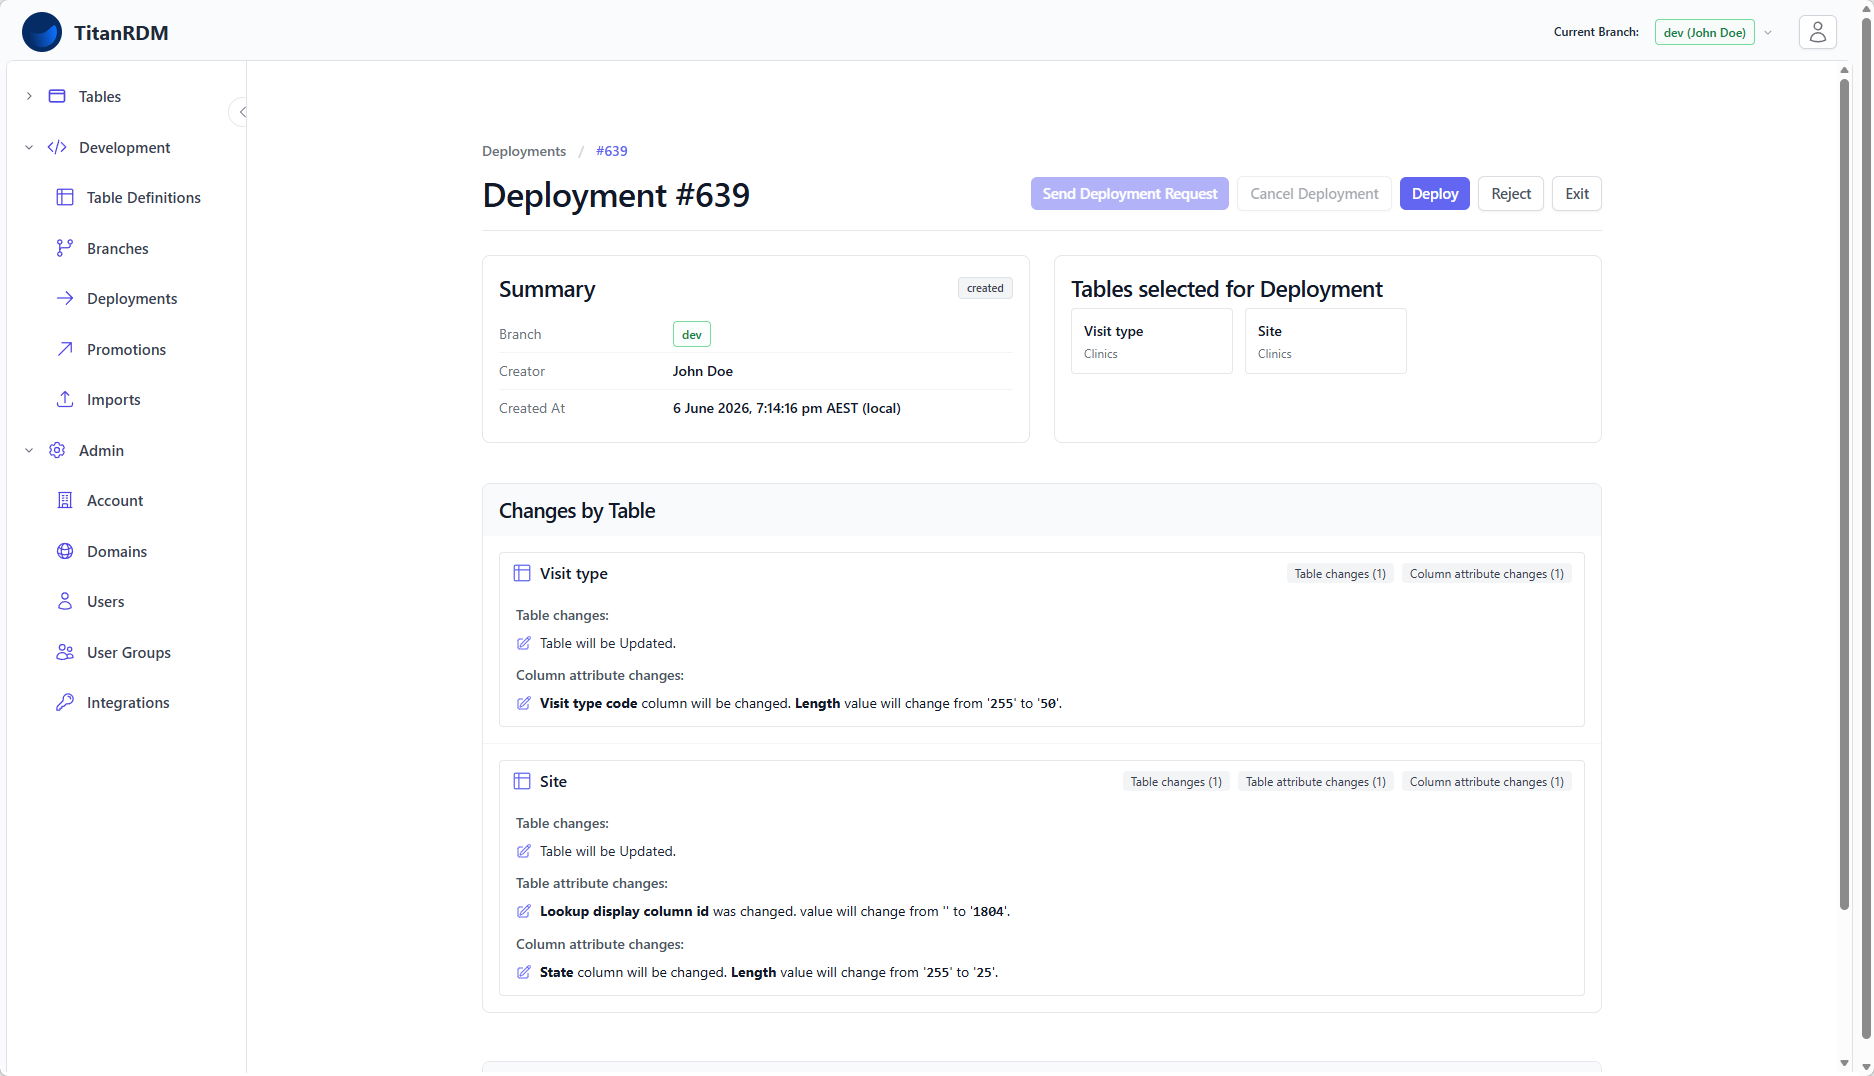
Task: Click the Deployments arrow icon
Action: [65, 298]
